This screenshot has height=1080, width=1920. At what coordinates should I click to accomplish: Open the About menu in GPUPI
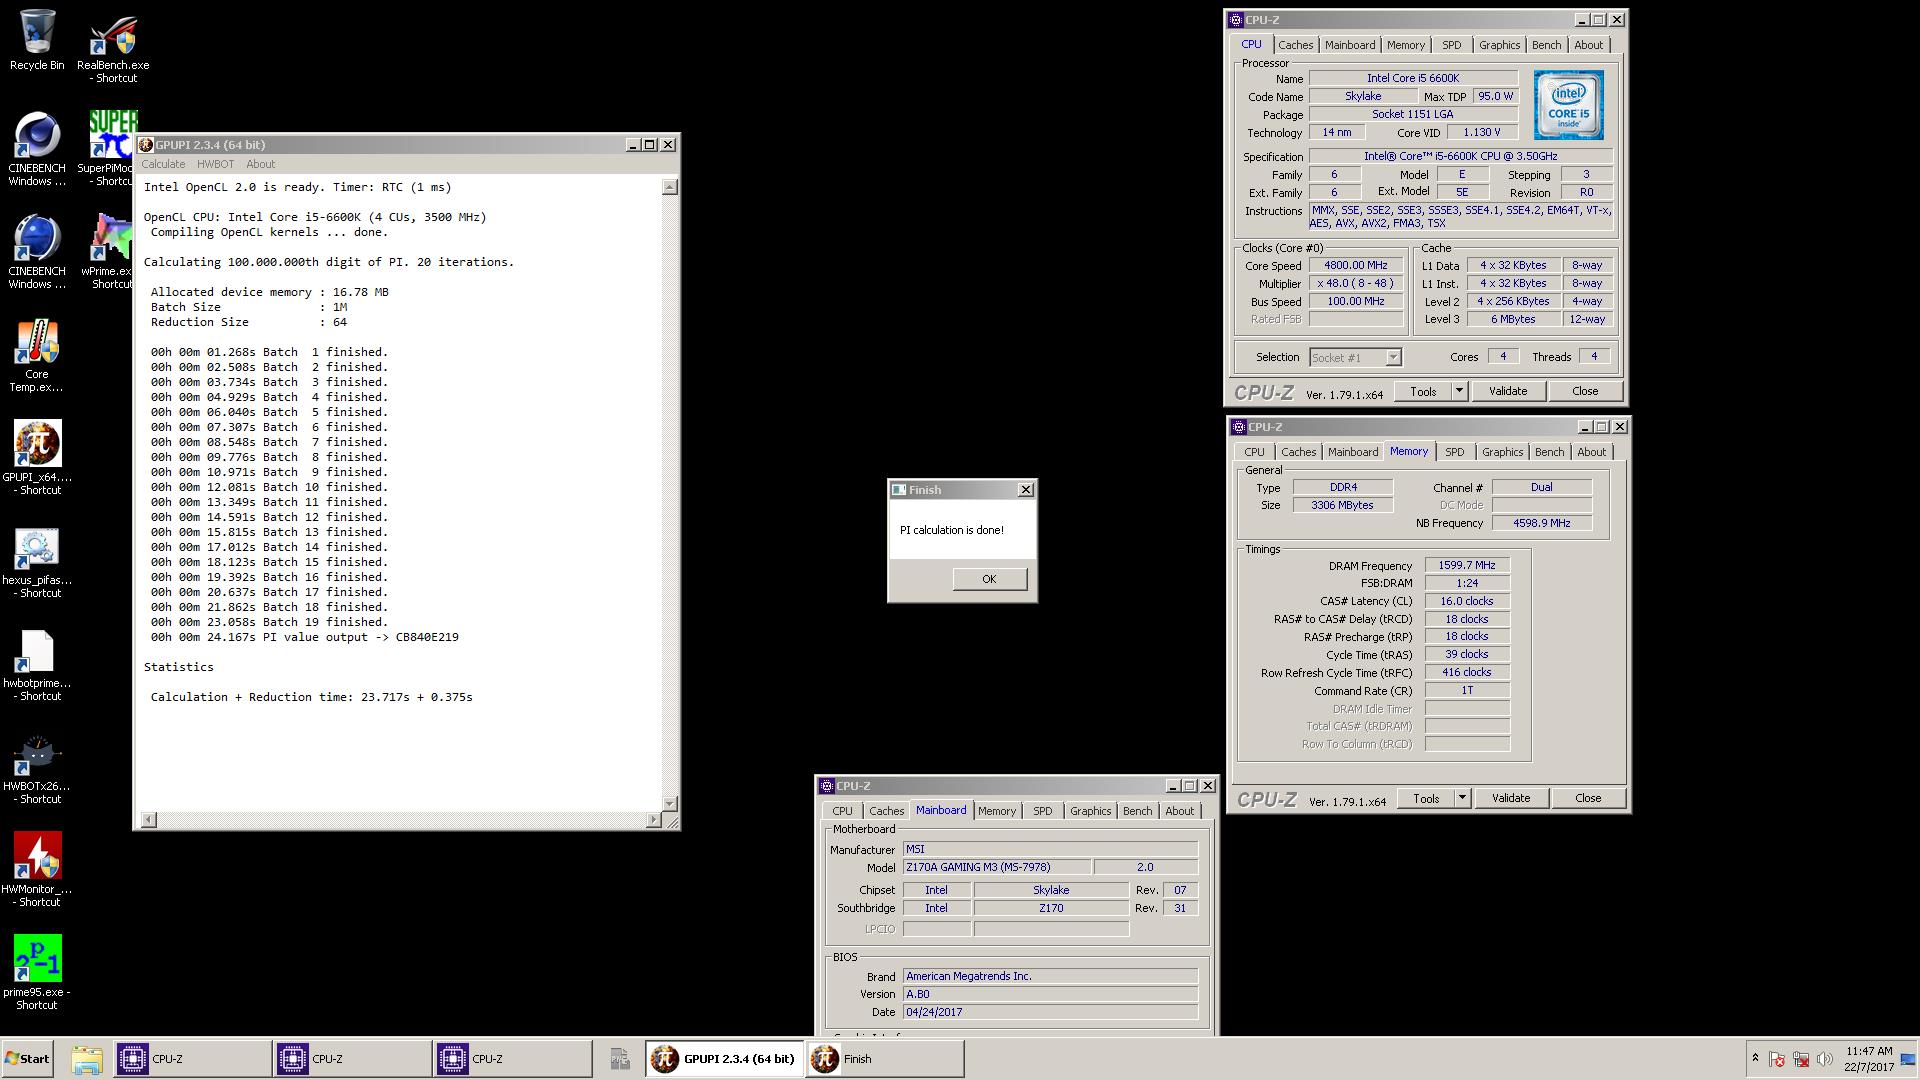pos(260,164)
